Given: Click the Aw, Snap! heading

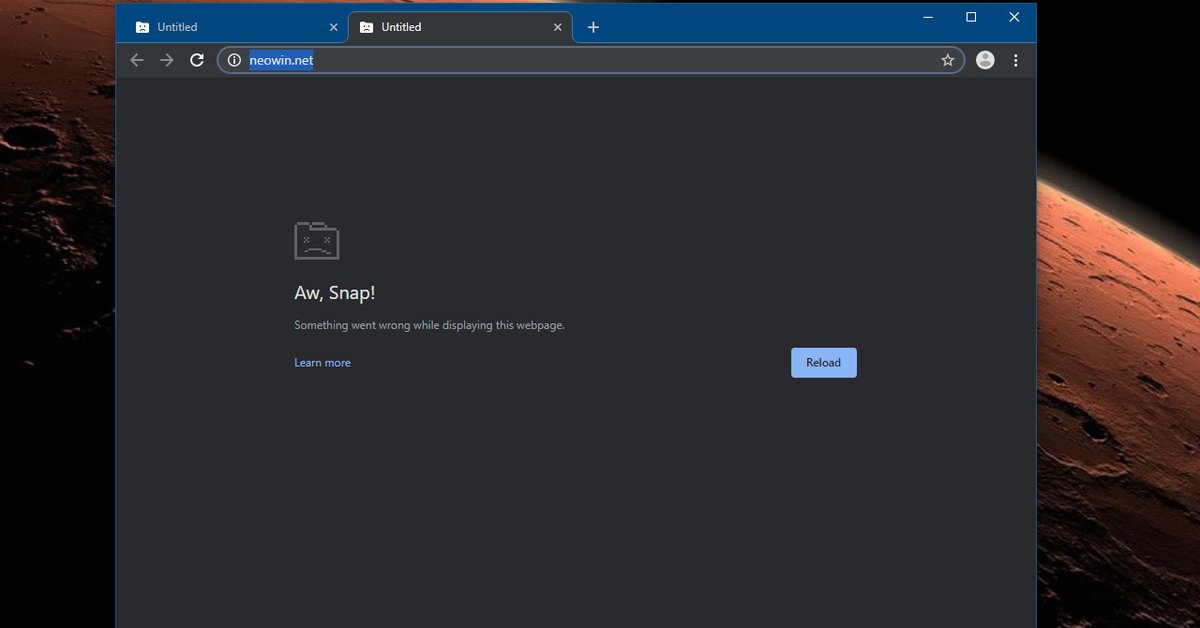Looking at the screenshot, I should [335, 293].
